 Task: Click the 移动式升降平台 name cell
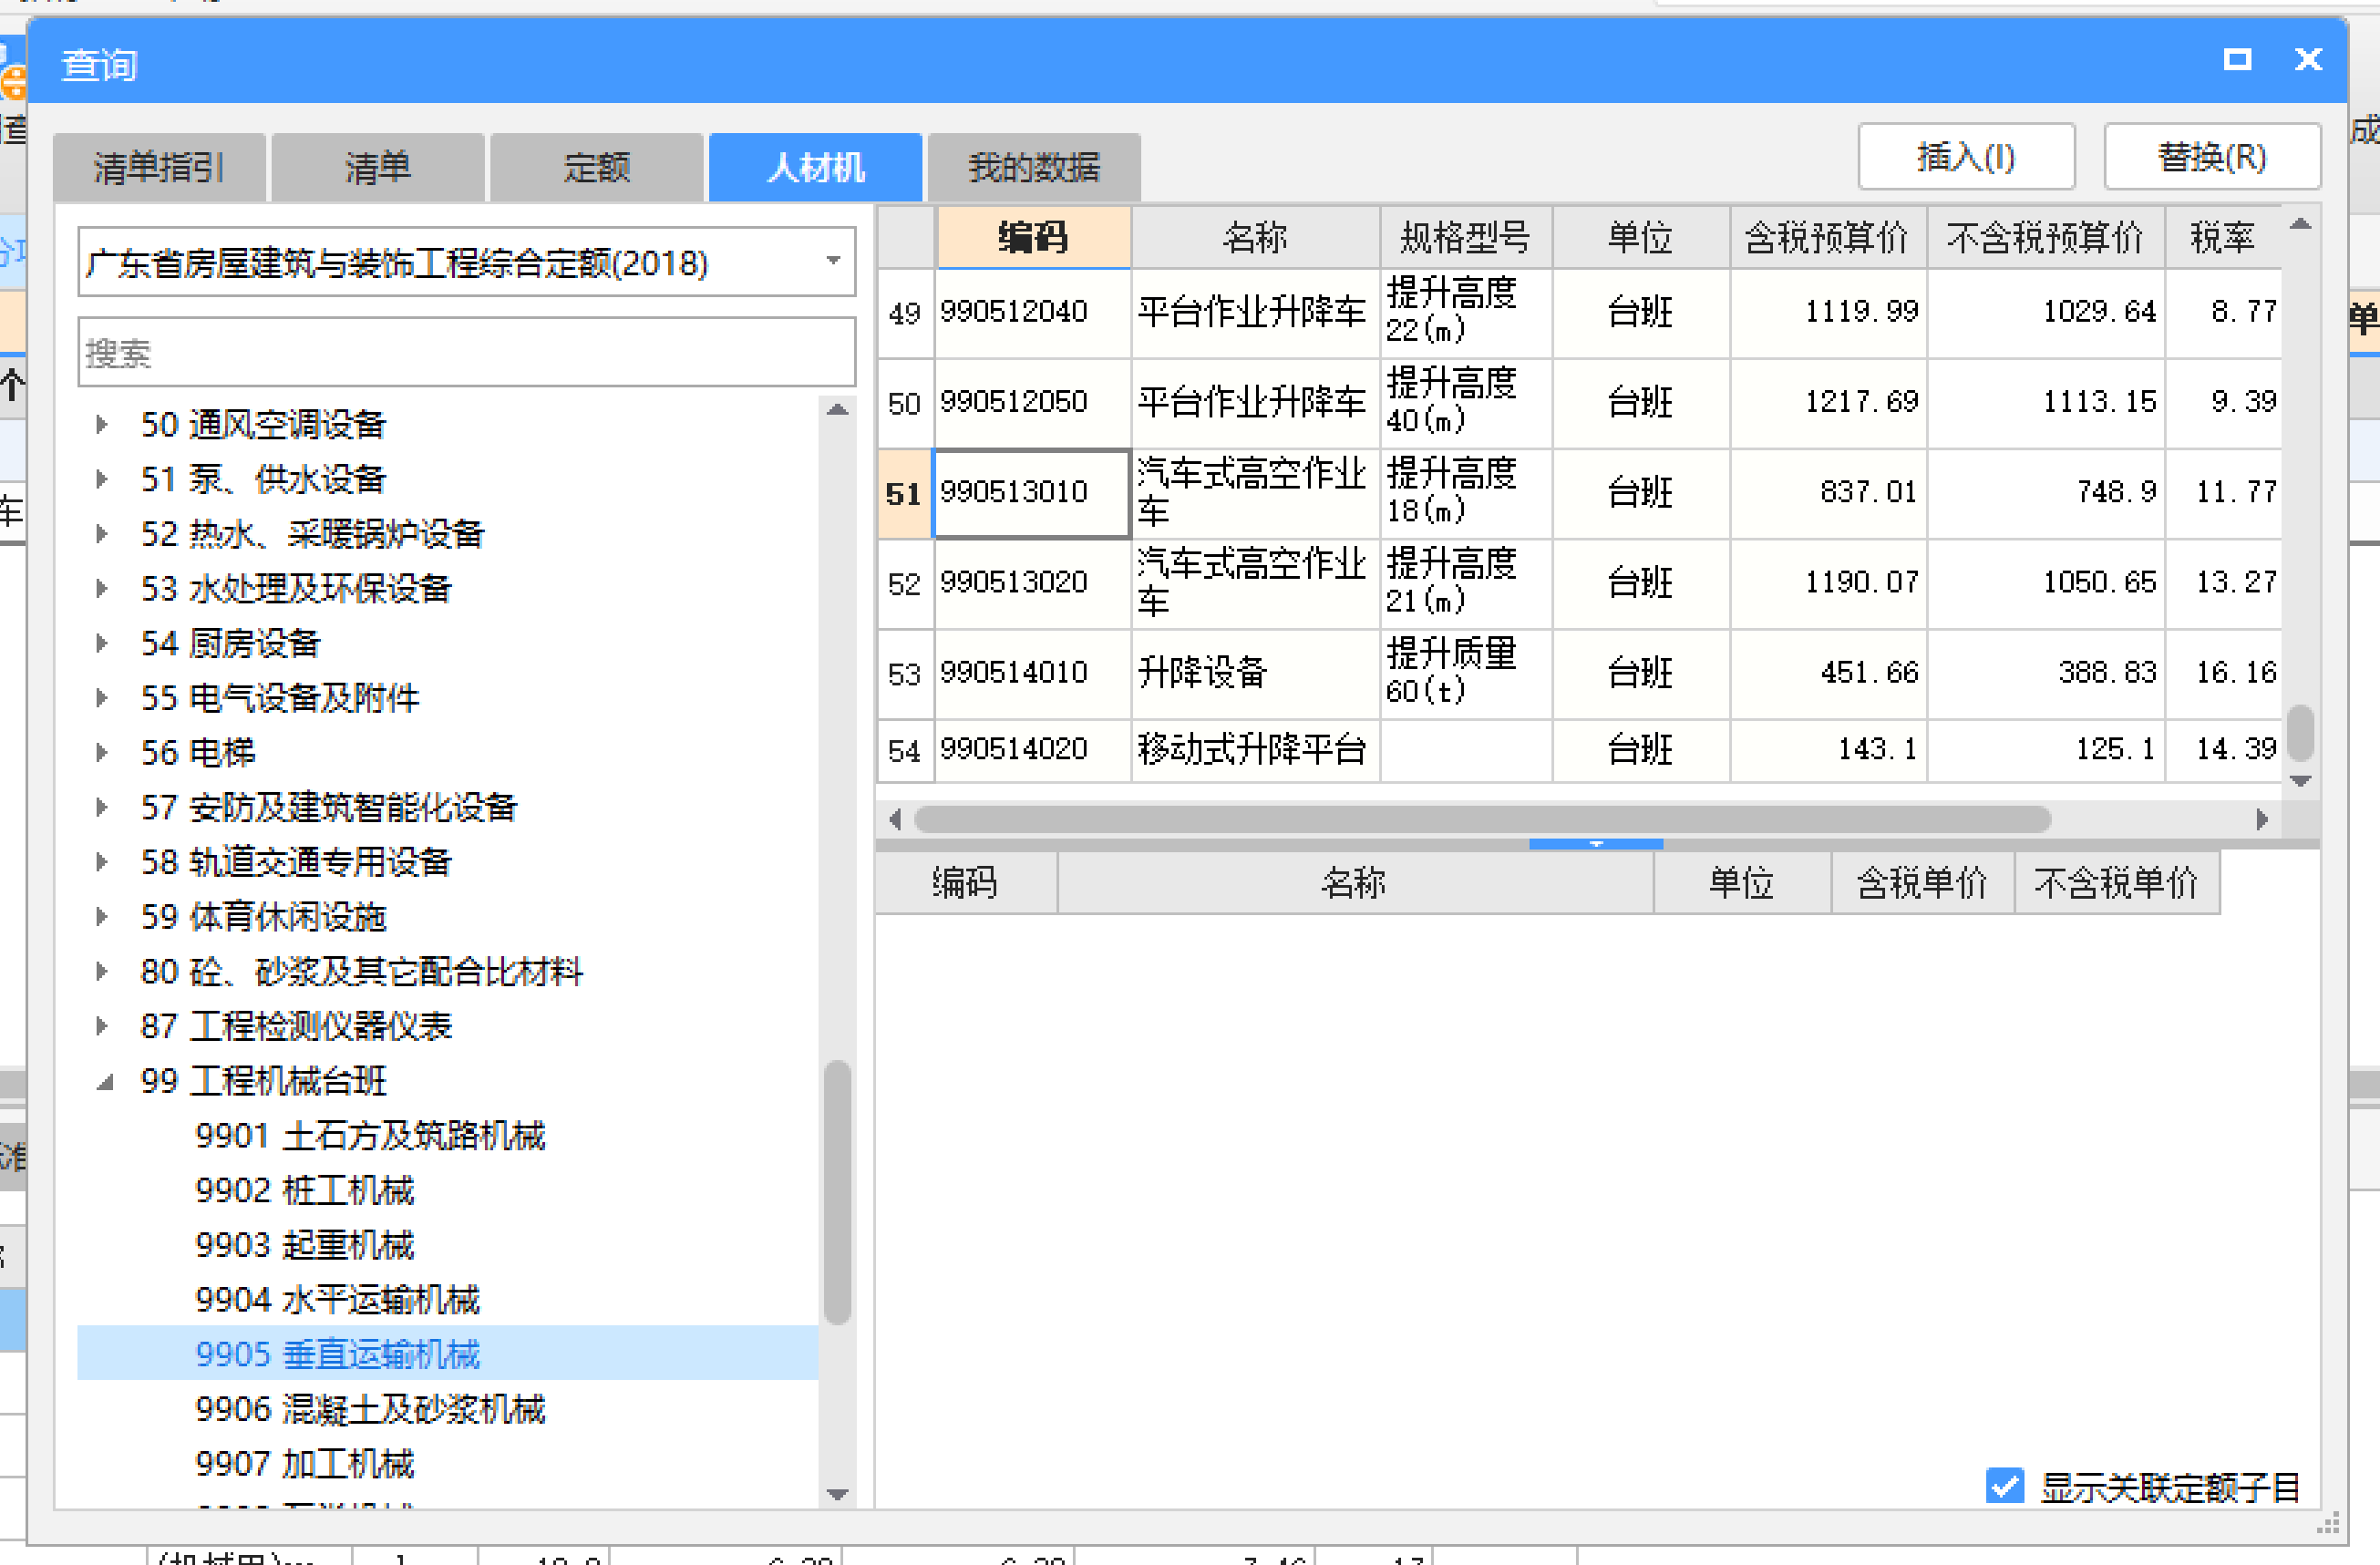click(1255, 750)
